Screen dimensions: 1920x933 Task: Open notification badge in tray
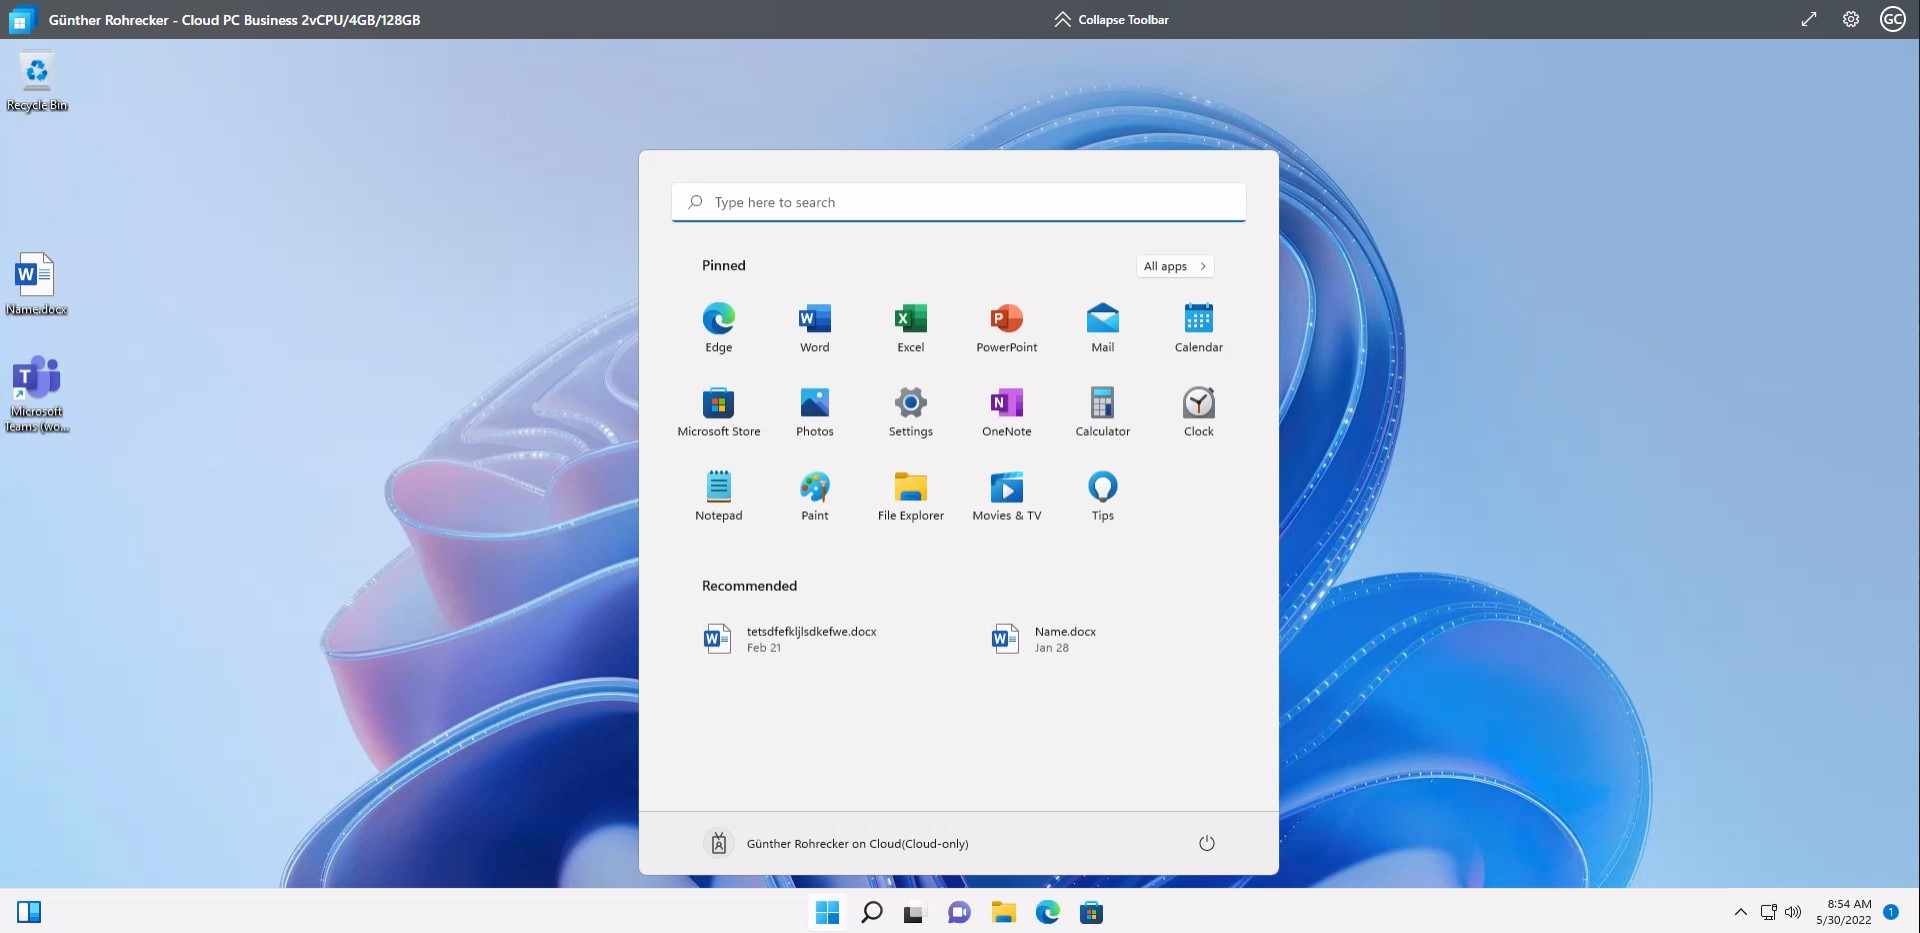pos(1890,911)
